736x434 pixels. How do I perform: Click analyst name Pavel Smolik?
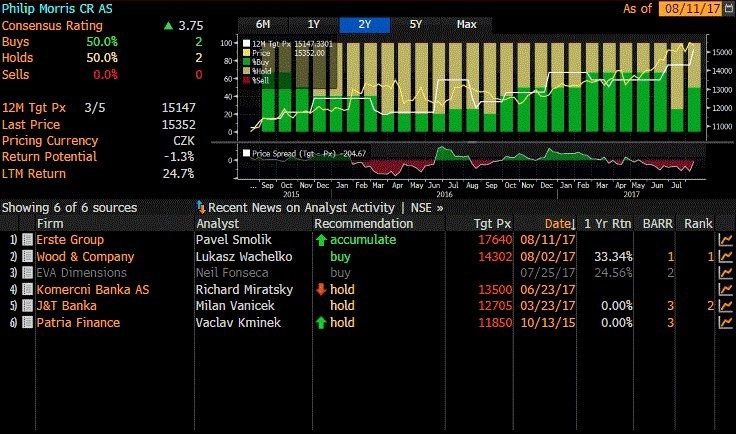(x=233, y=240)
